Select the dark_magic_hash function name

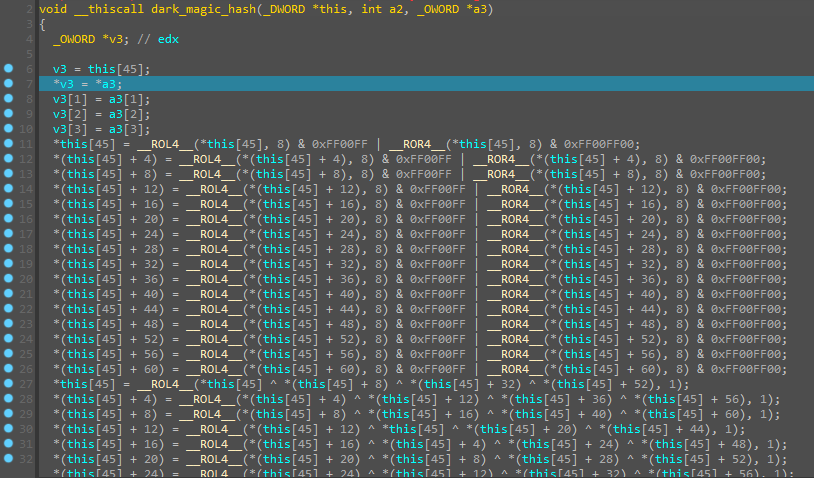coord(196,9)
